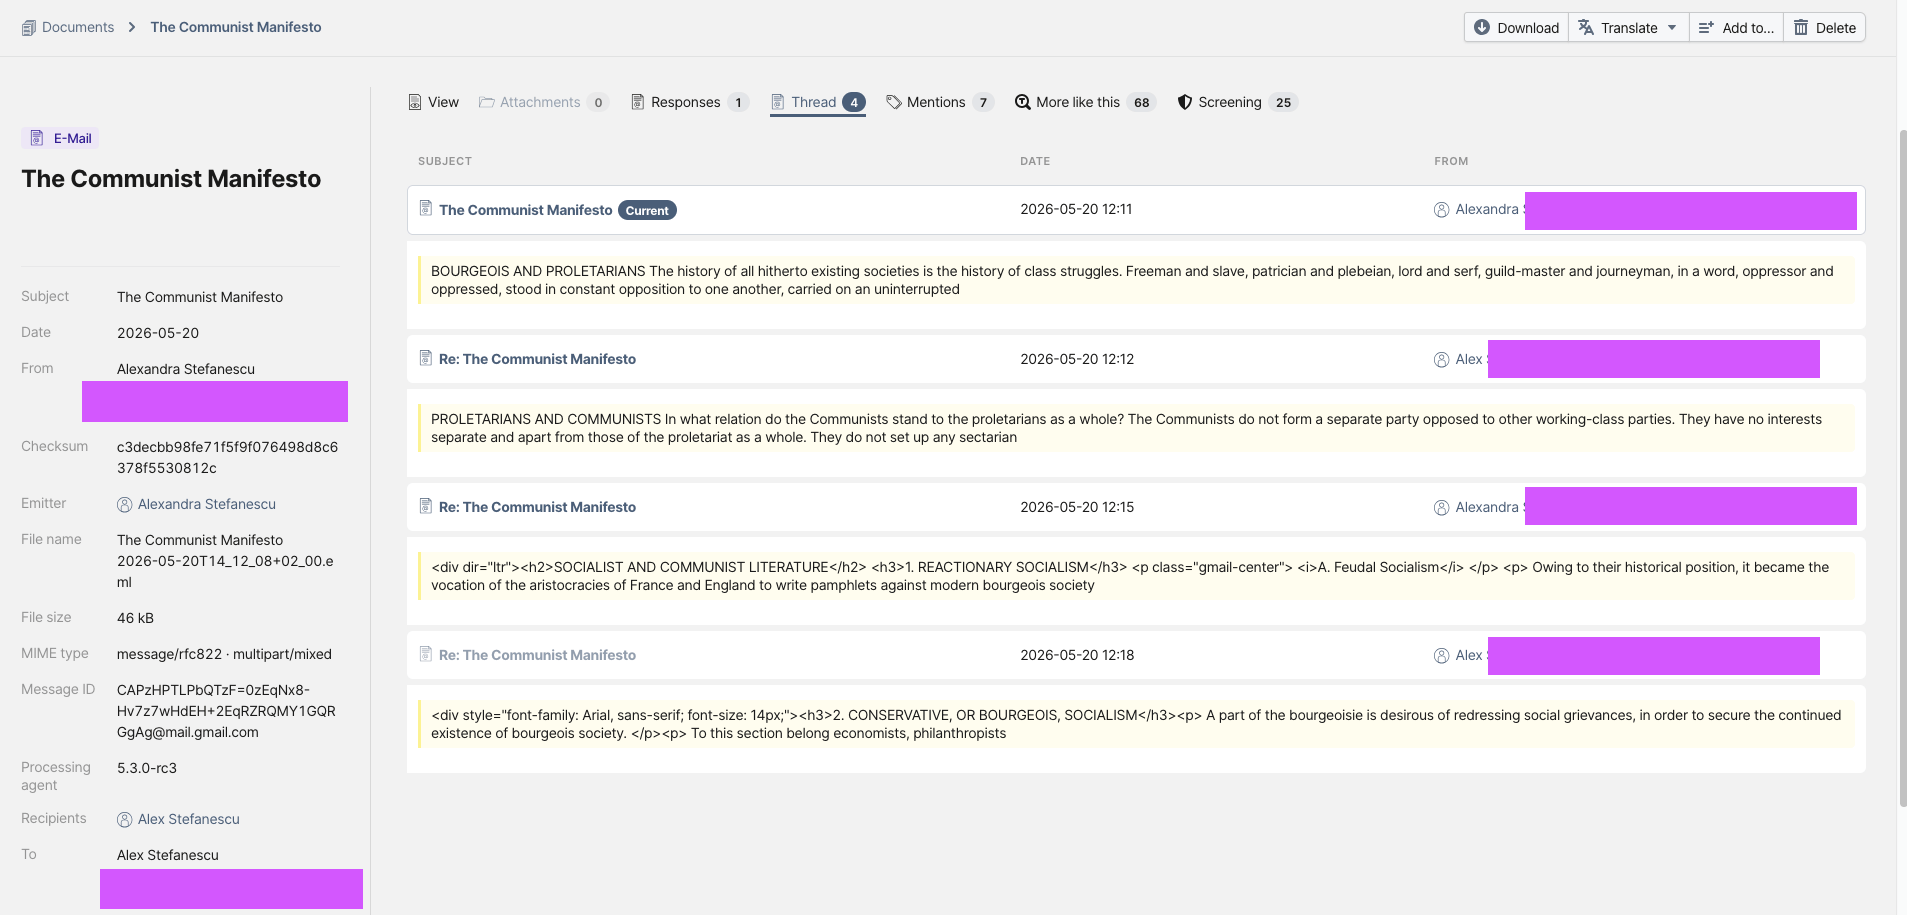Open the current Communist Manifesto thread entry

point(525,210)
